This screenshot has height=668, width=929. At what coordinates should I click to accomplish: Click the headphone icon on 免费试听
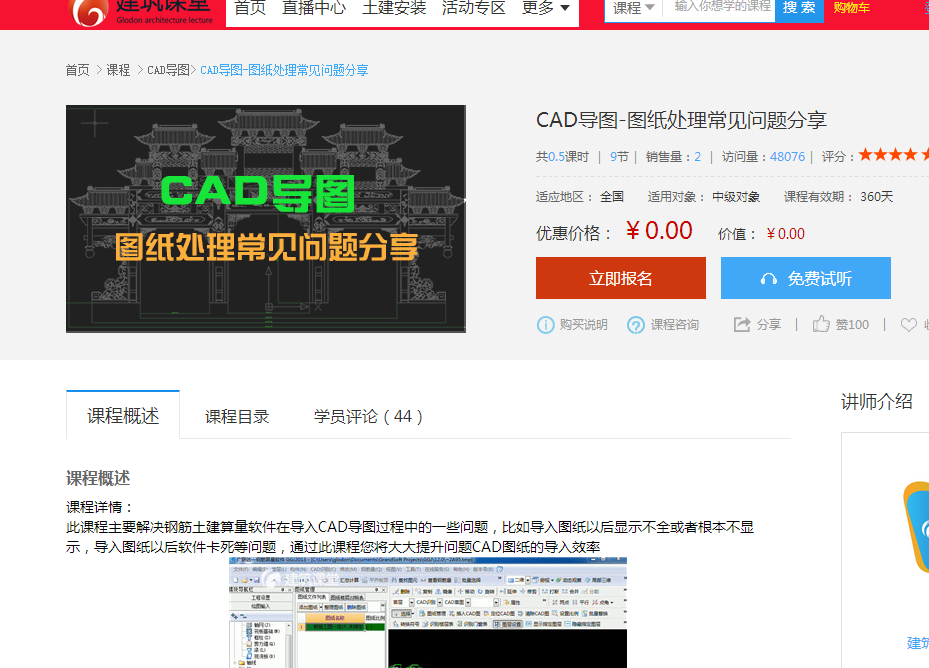click(x=768, y=279)
